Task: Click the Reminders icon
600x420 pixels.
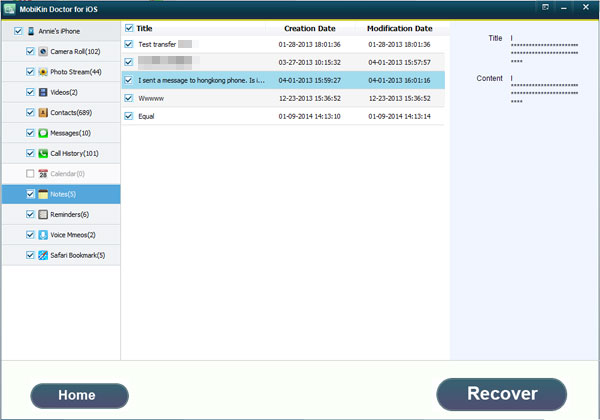Action: (x=43, y=214)
